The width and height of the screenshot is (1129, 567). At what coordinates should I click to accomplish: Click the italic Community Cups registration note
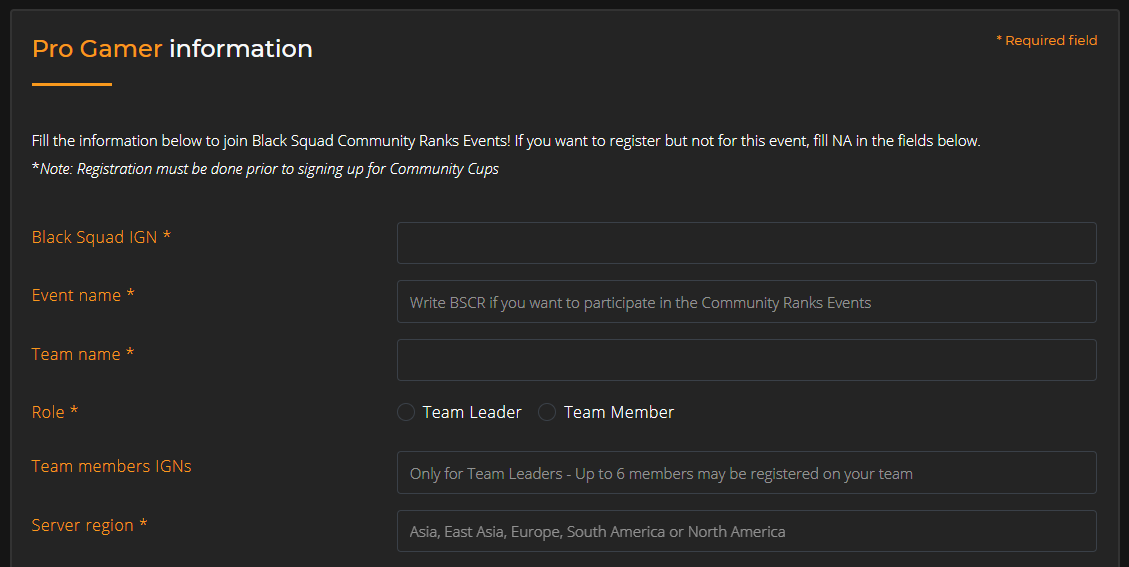tap(266, 169)
